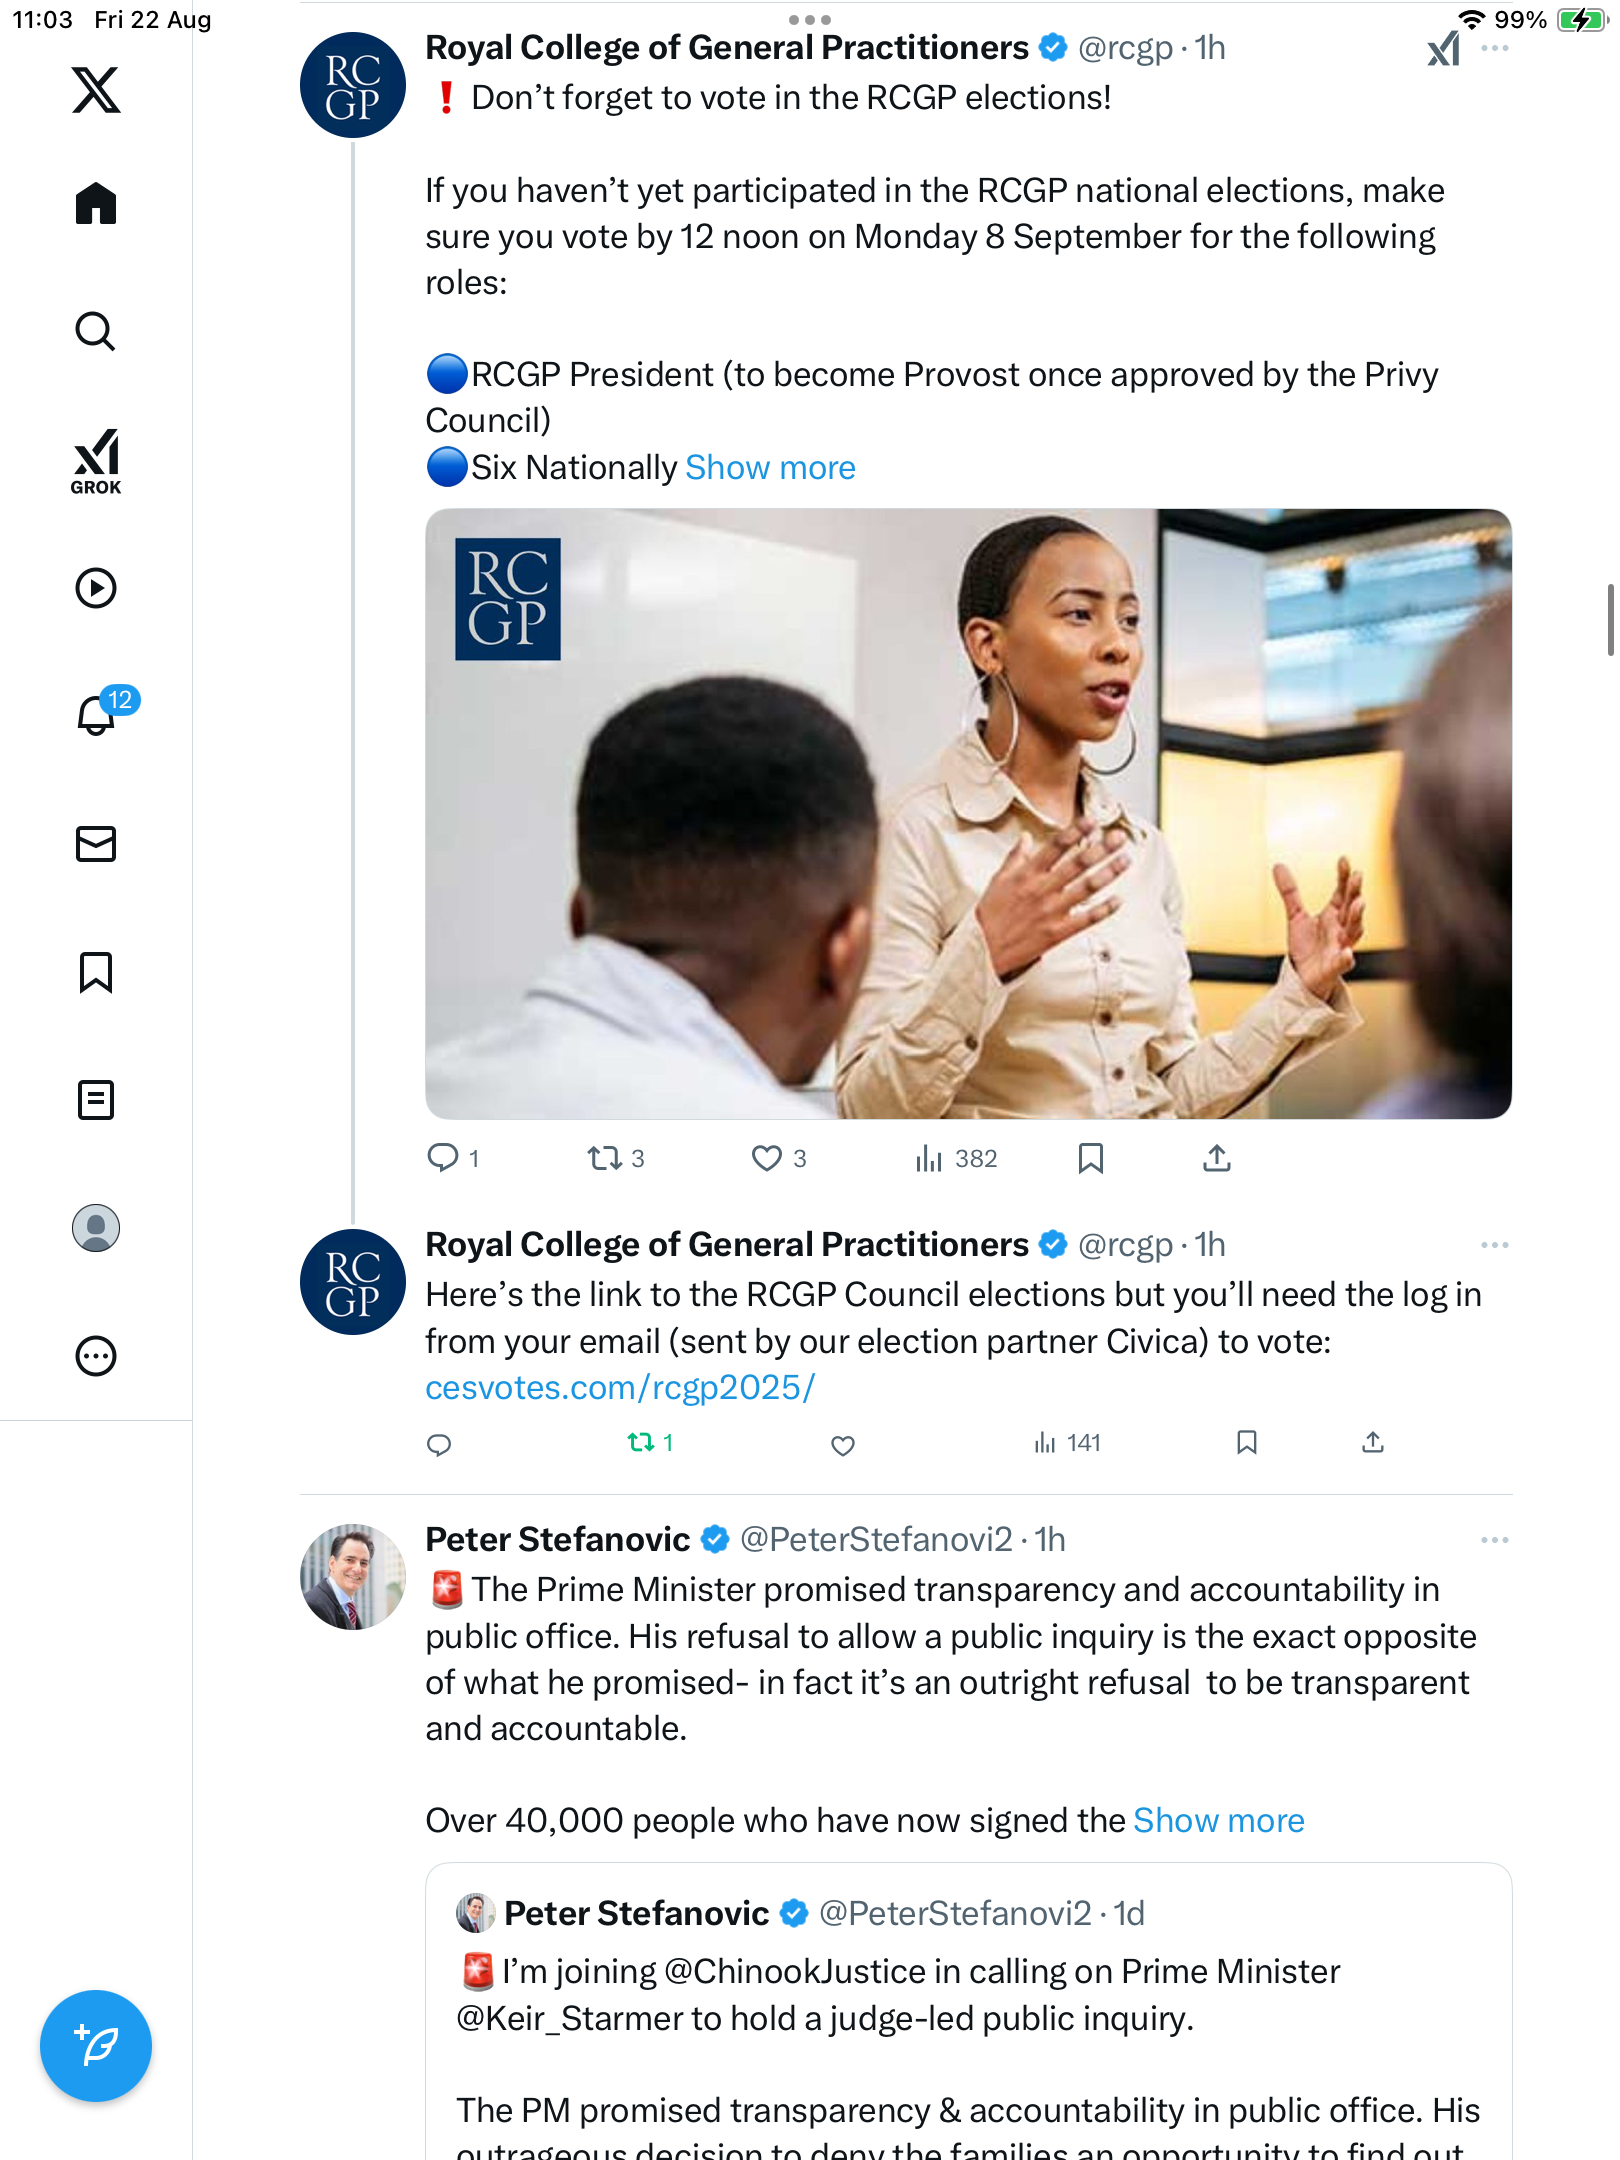This screenshot has width=1620, height=2160.
Task: Open profile avatar in sidebar
Action: (x=96, y=1228)
